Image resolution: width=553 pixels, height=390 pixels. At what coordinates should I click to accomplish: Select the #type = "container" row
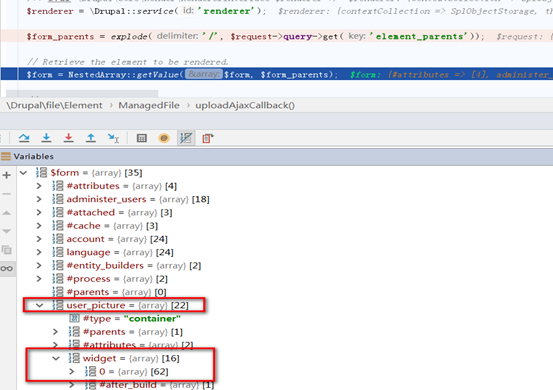coord(125,319)
